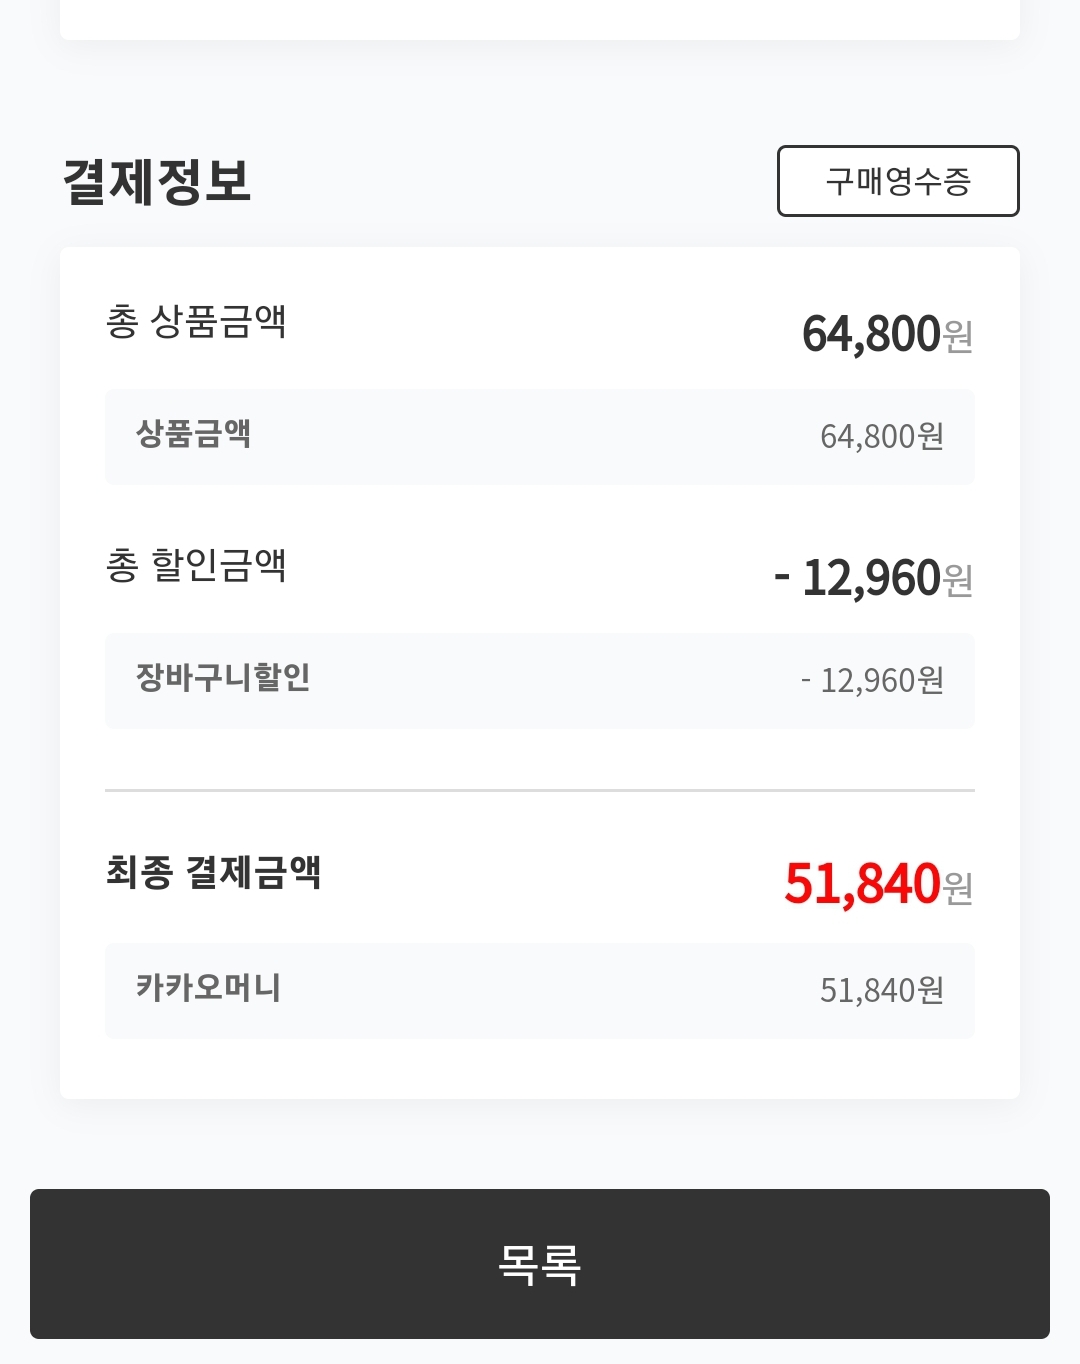
Task: Tap the 목록 list button
Action: tap(540, 1264)
